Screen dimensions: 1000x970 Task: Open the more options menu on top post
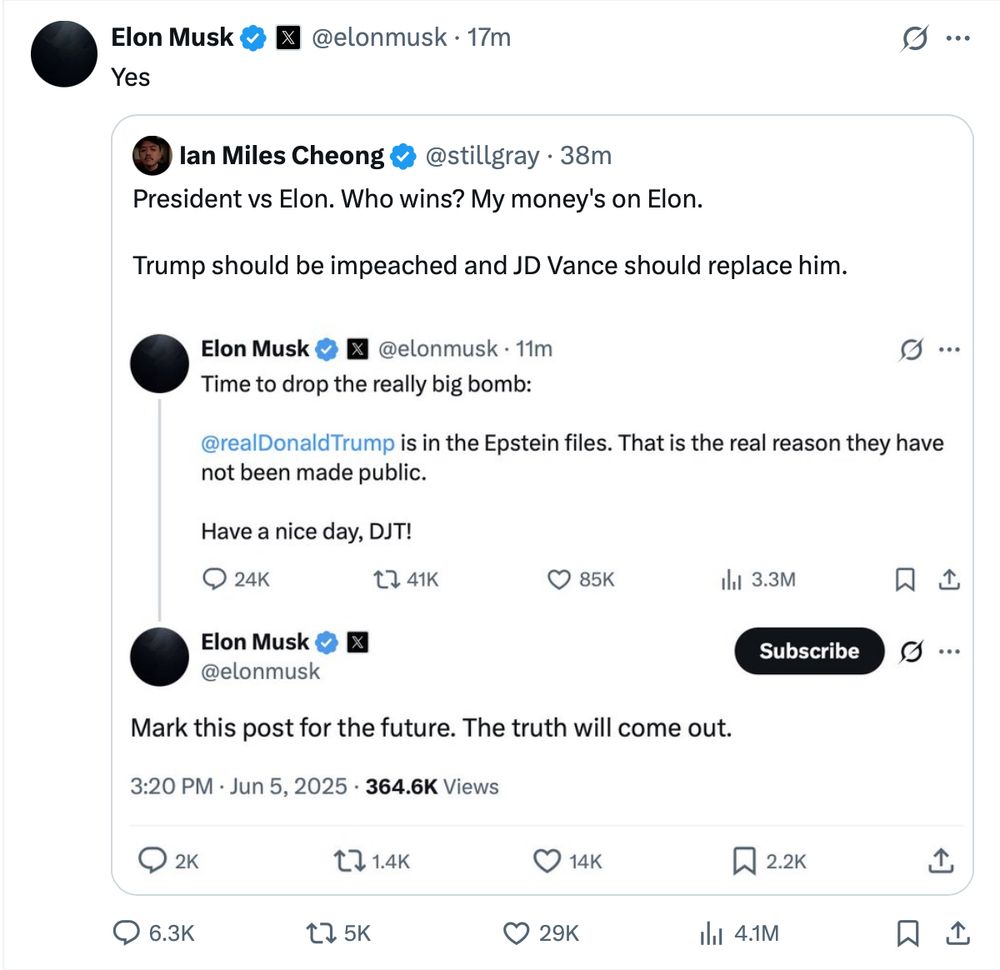coord(958,38)
